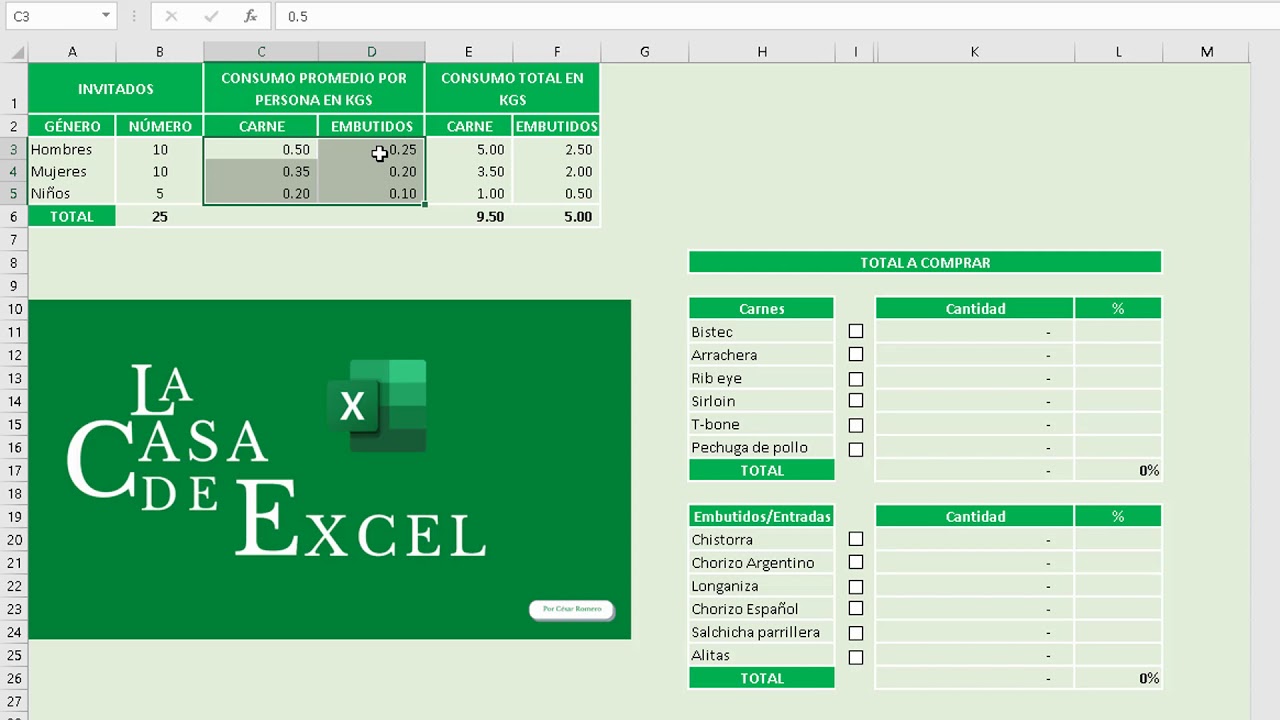Click the Hombres cell

72,149
